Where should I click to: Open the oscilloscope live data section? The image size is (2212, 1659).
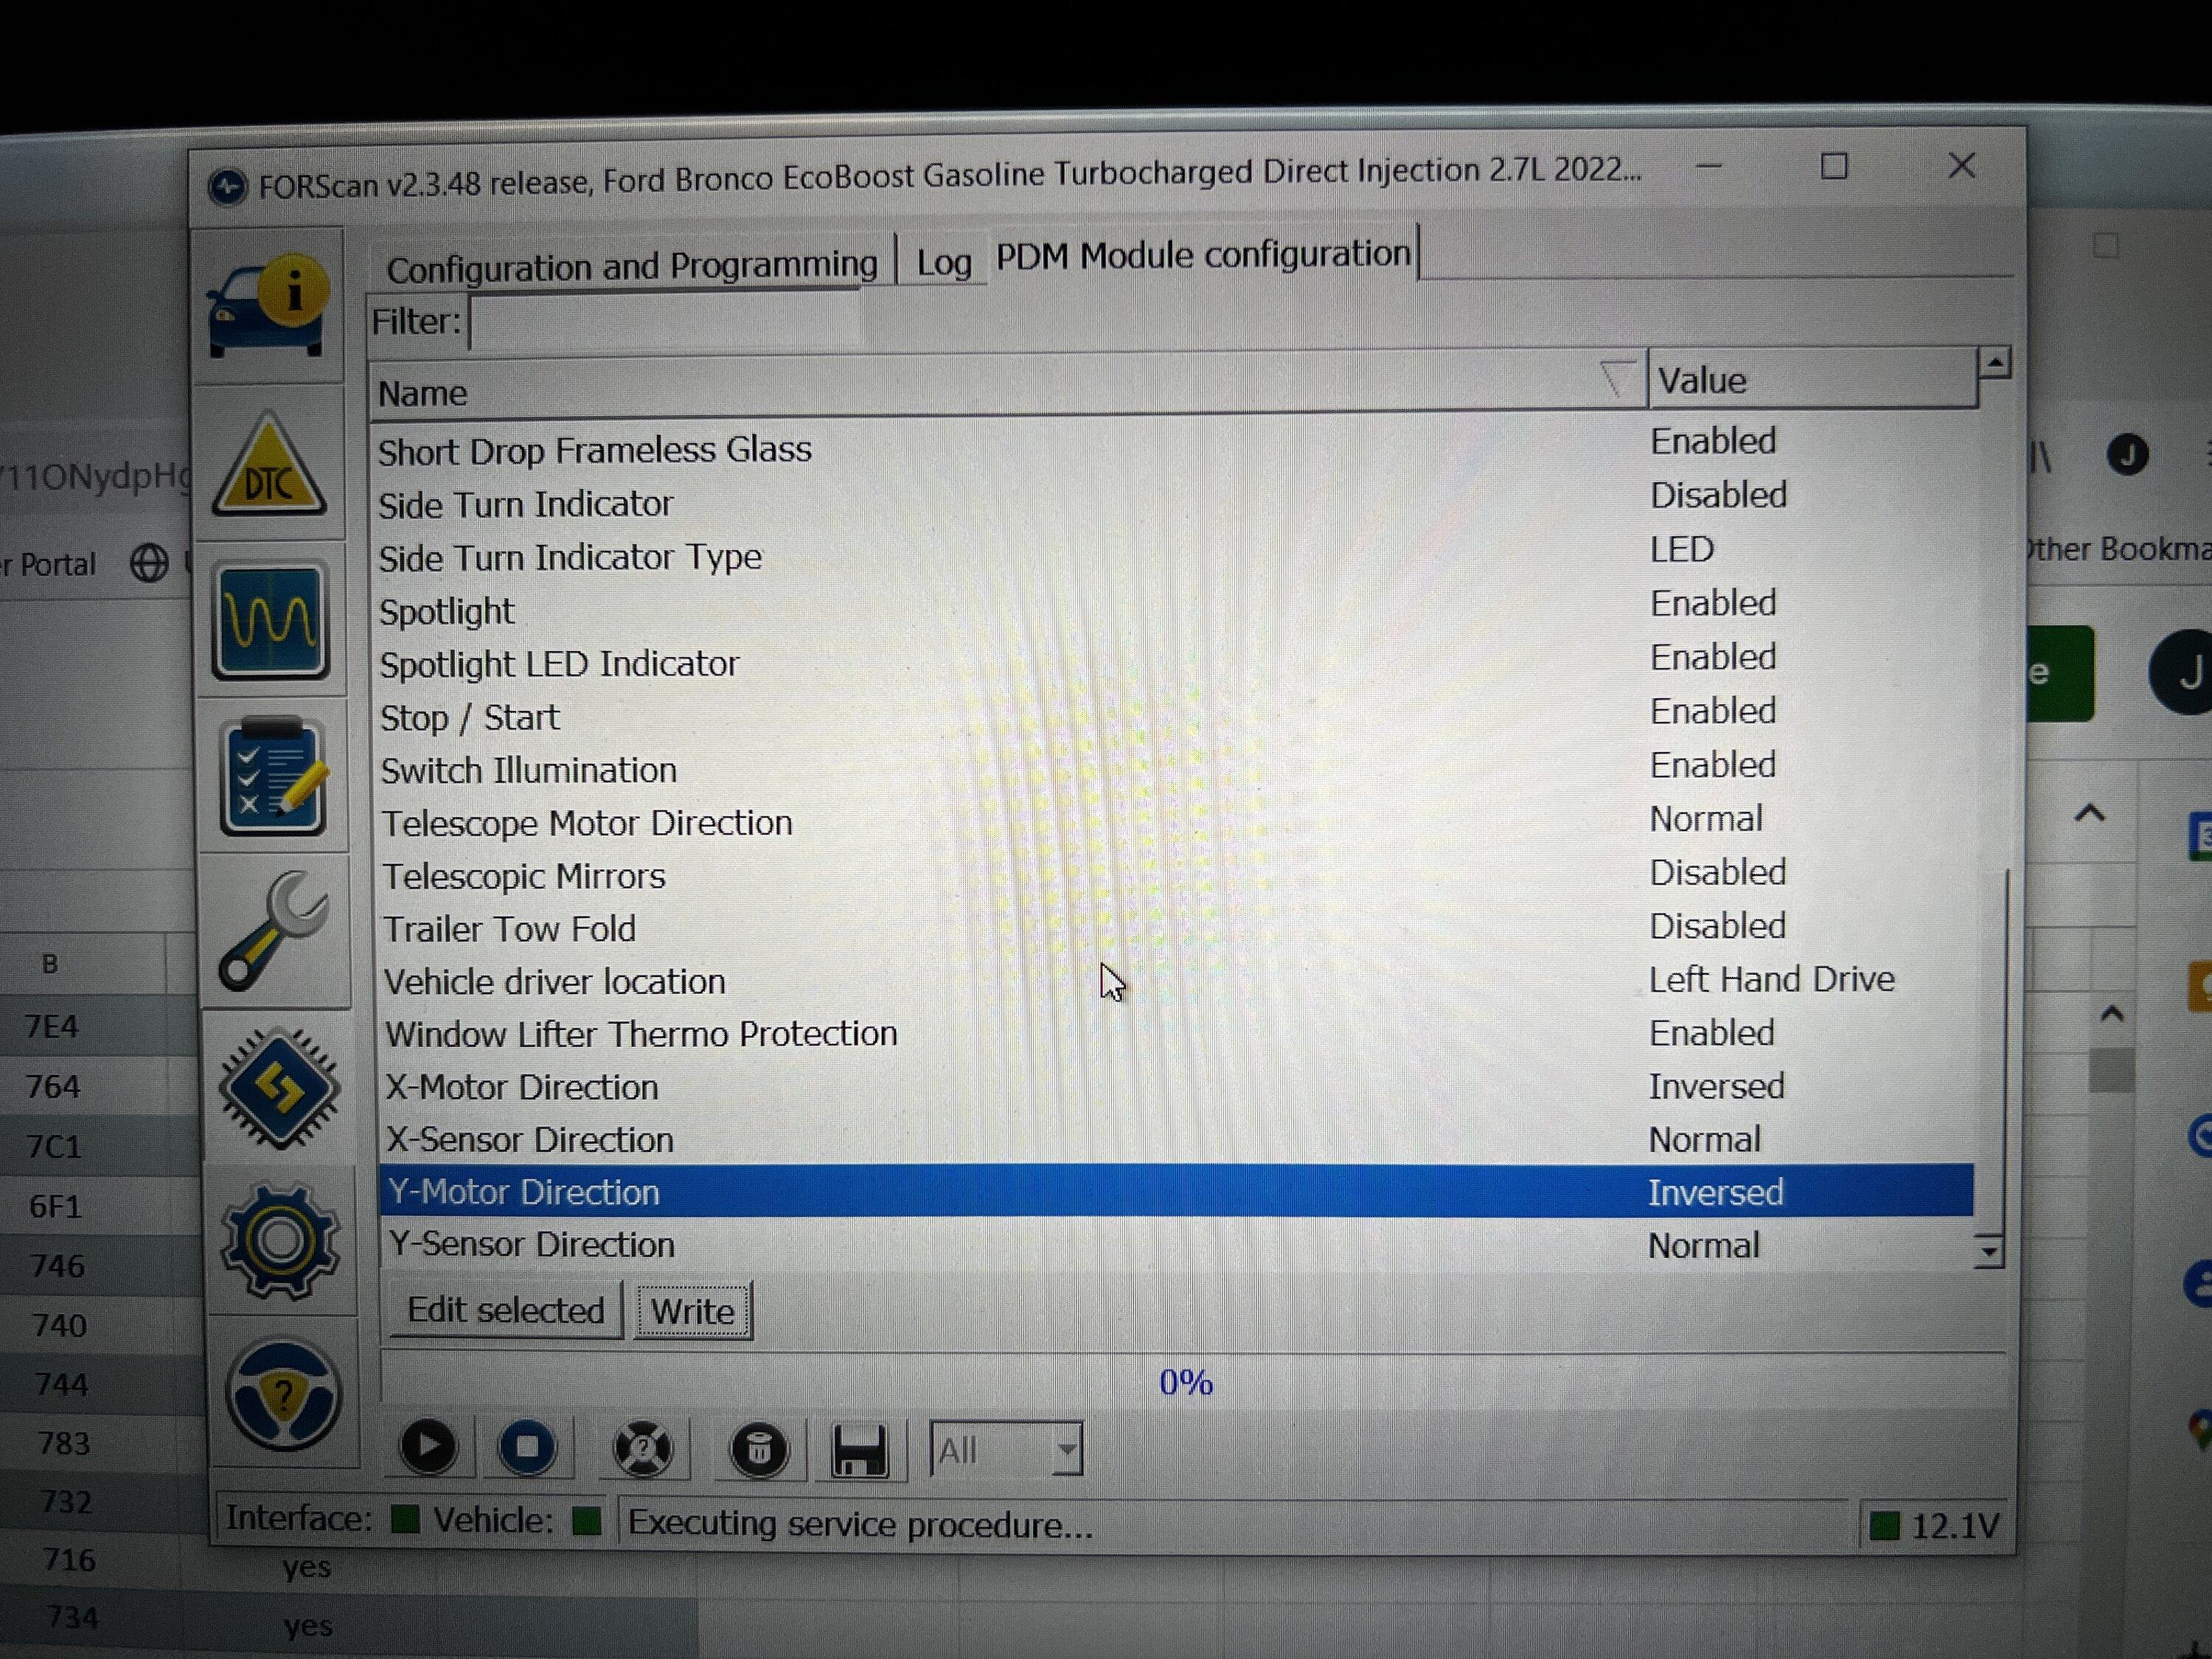pyautogui.click(x=271, y=620)
